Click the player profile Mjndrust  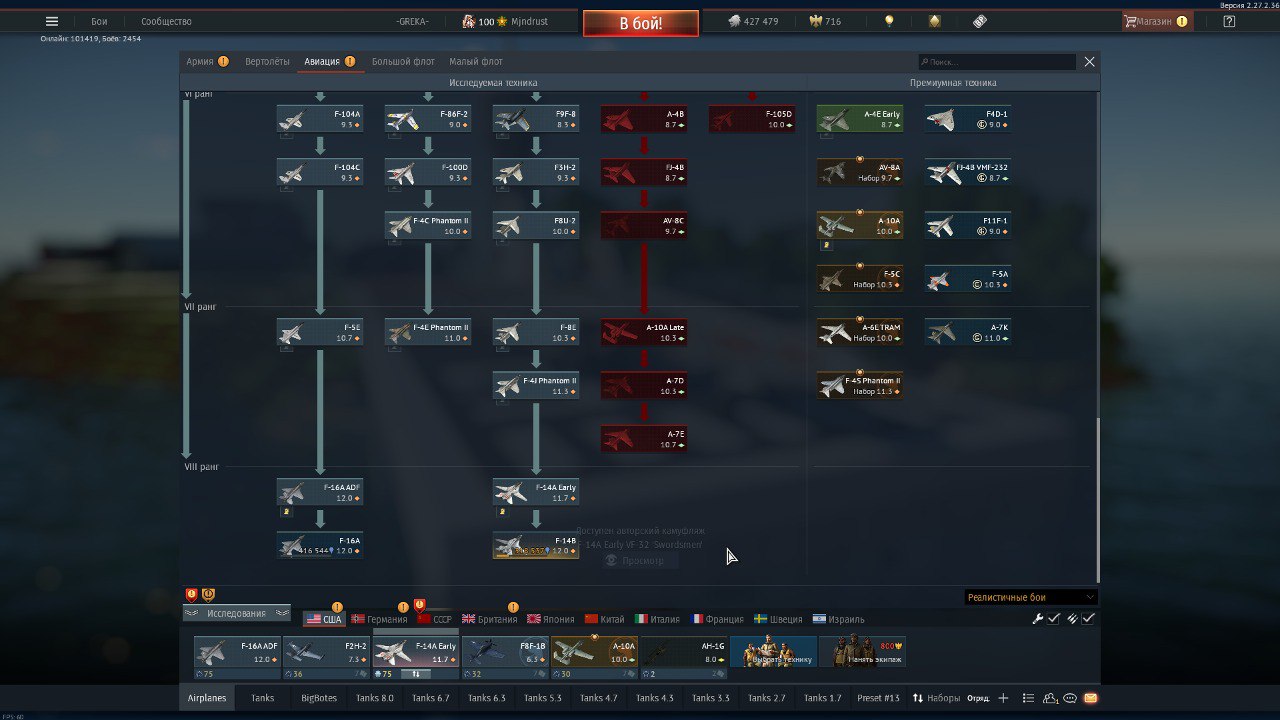(505, 21)
